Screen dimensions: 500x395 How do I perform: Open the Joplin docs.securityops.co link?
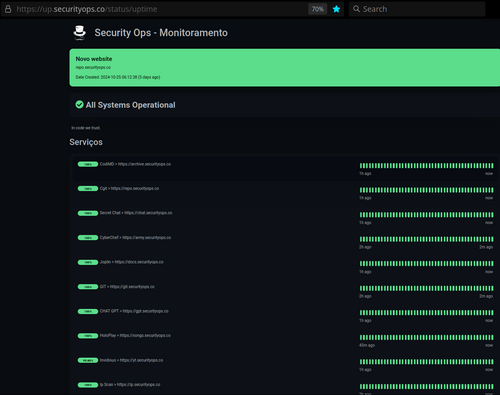tap(132, 262)
